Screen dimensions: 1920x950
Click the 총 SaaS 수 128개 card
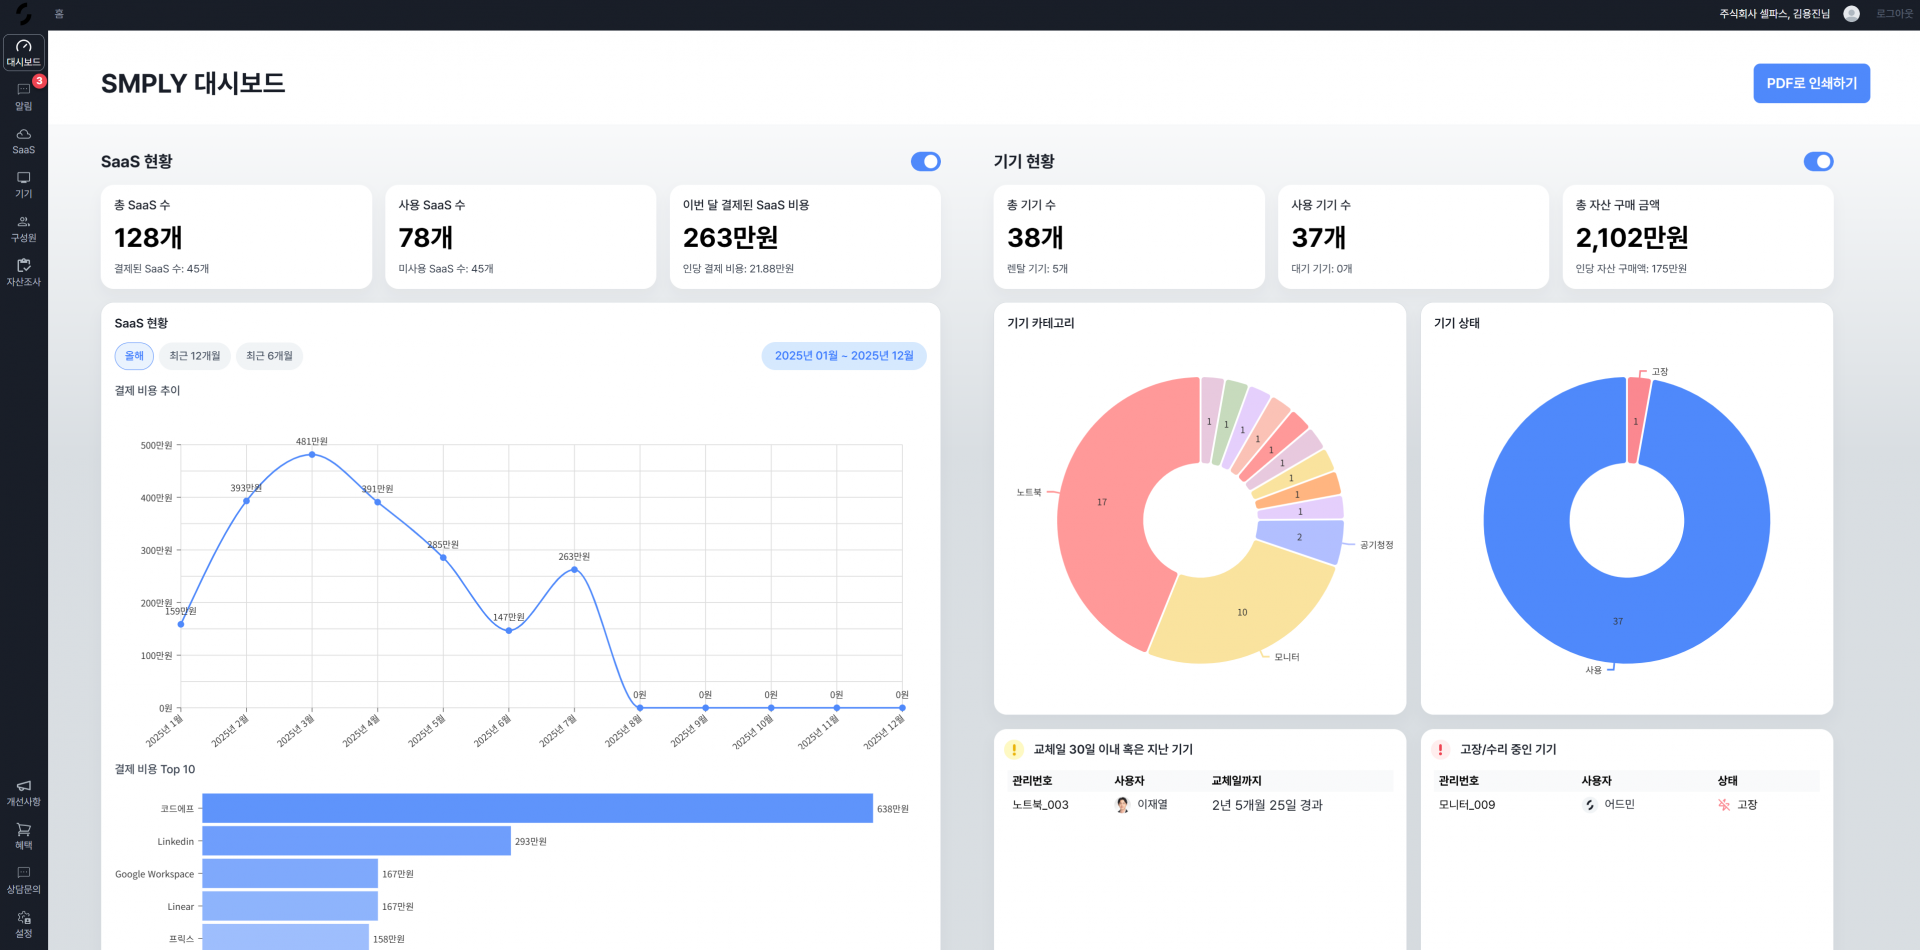[x=236, y=237]
